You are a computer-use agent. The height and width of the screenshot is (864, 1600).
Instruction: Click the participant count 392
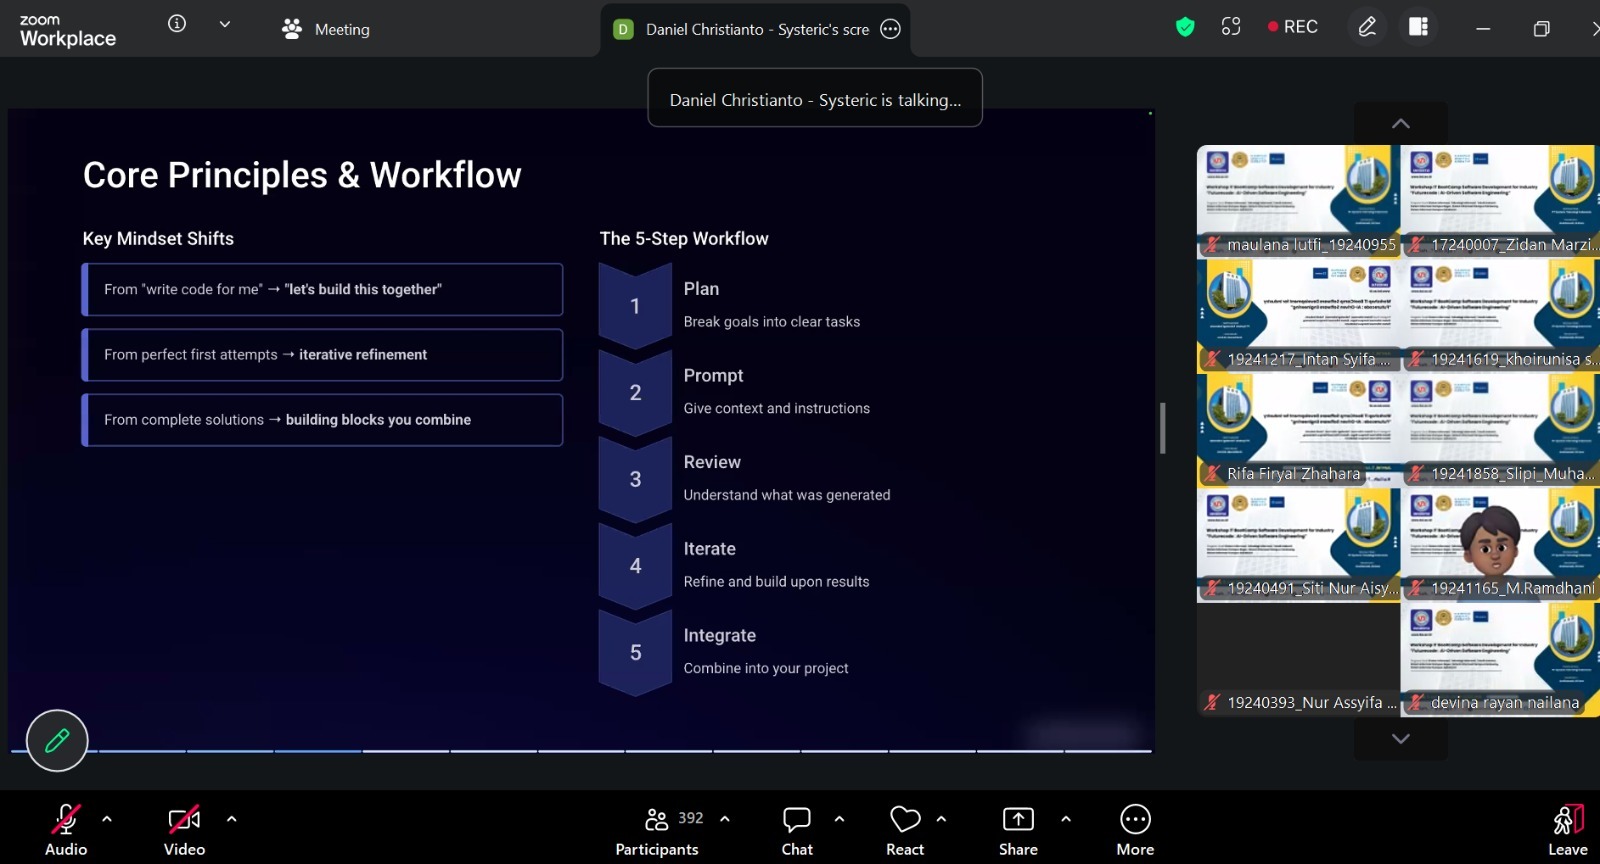(x=691, y=818)
